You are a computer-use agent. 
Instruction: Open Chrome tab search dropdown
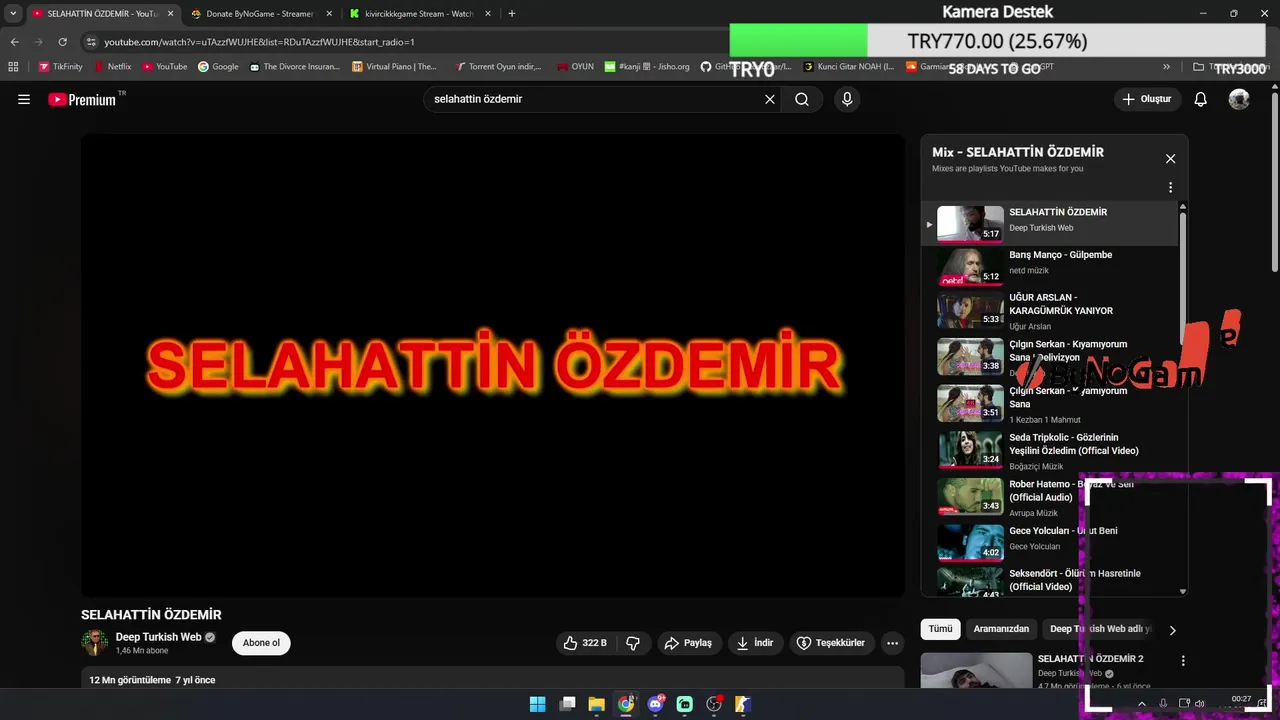[13, 14]
